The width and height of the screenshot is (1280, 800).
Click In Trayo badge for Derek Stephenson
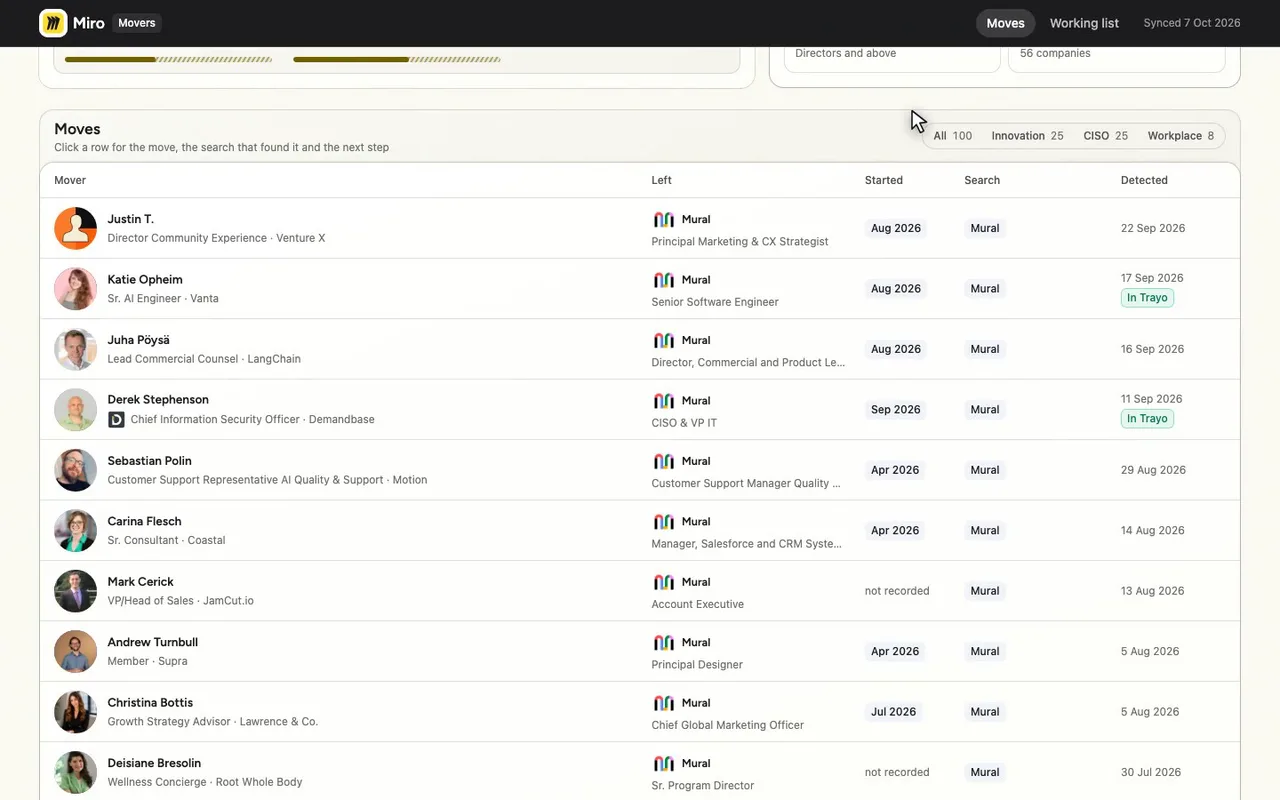(x=1147, y=419)
